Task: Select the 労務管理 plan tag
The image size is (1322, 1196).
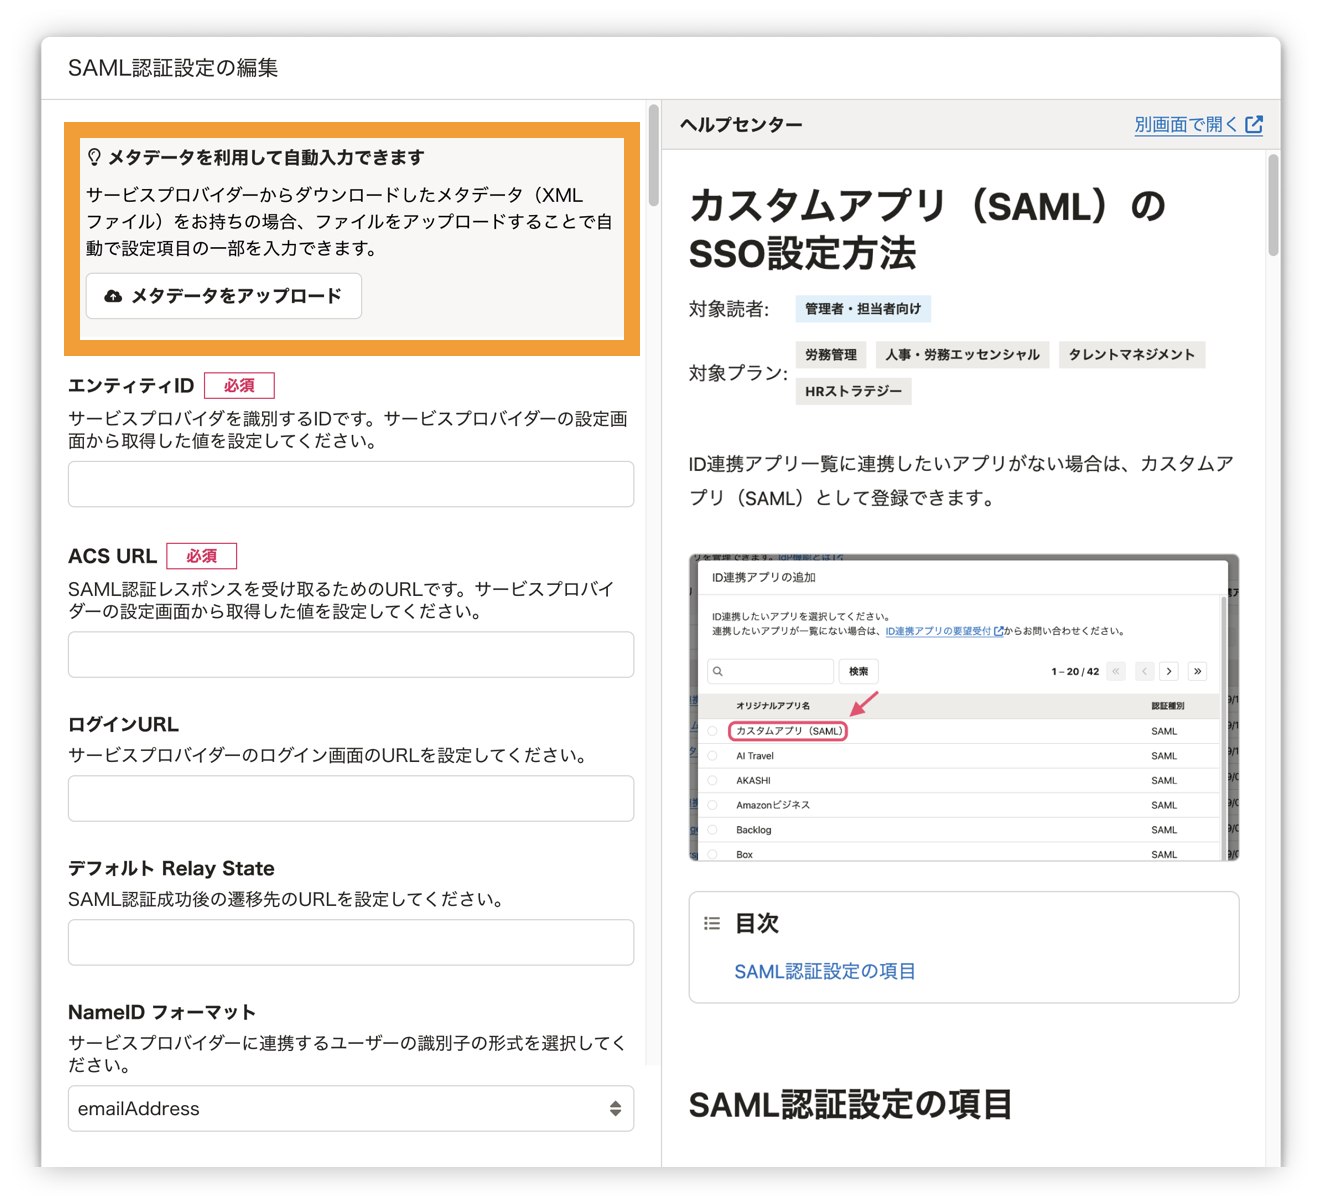Action: (x=831, y=354)
